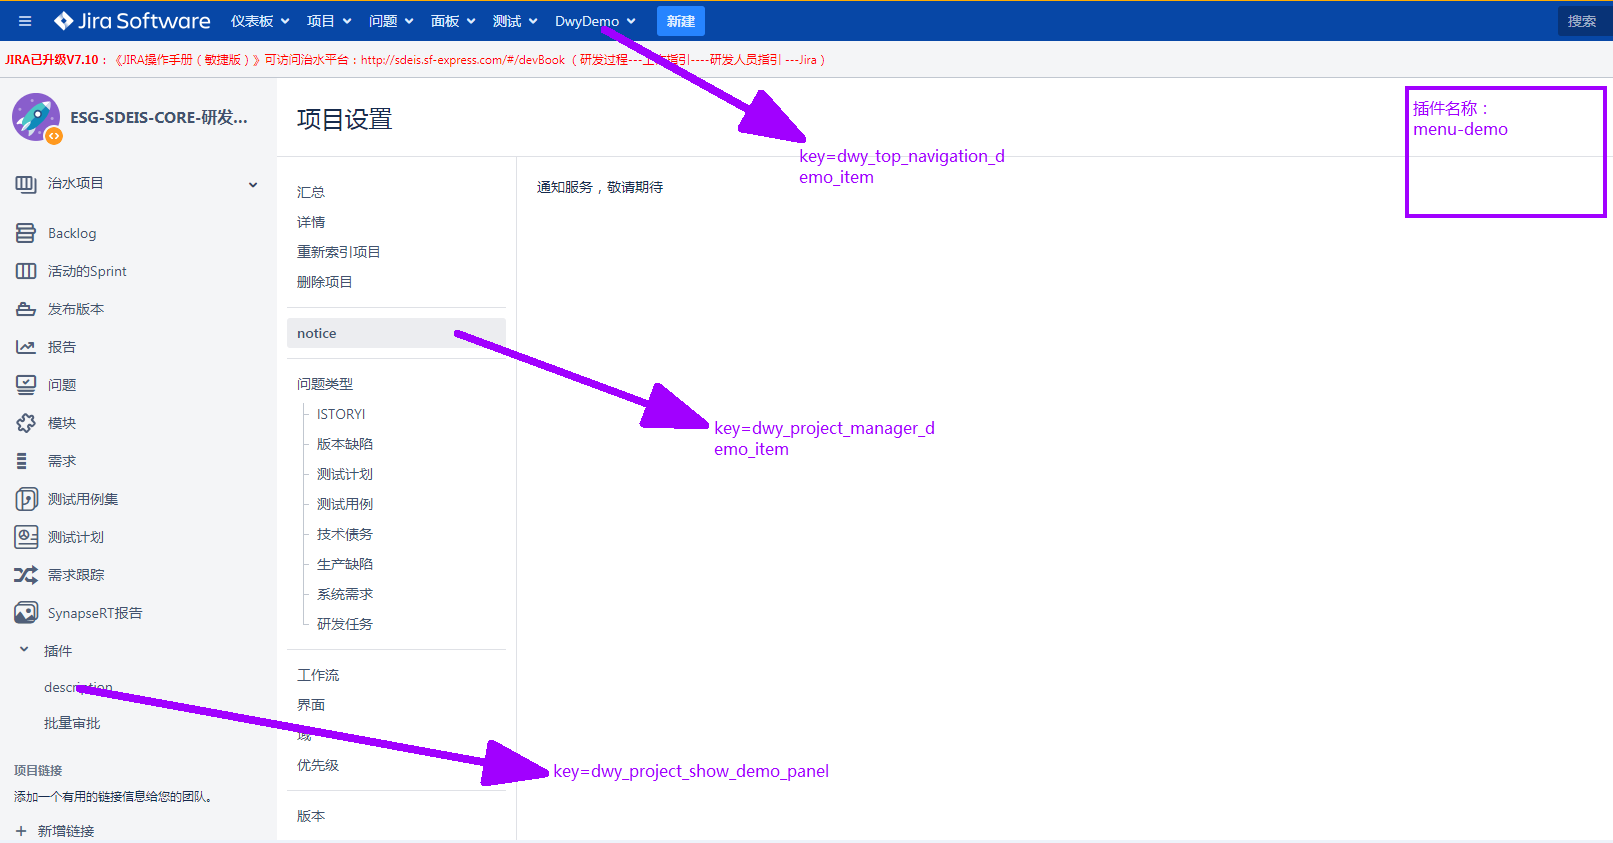Click the 测试用例集 icon
Image resolution: width=1613 pixels, height=843 pixels.
tap(26, 499)
